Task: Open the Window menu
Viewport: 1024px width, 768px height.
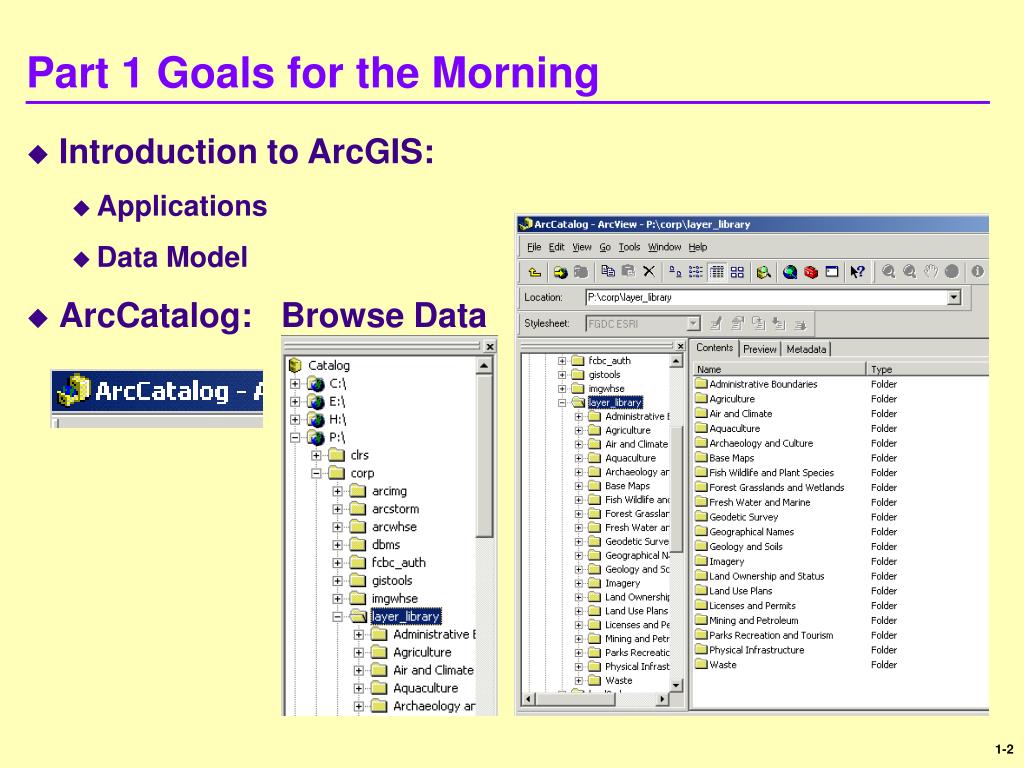Action: click(x=664, y=247)
